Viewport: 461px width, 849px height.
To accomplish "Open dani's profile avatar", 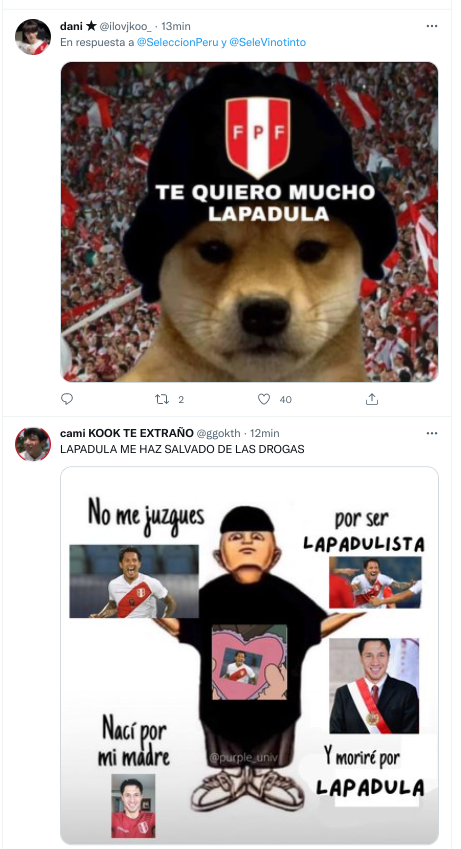I will (33, 37).
